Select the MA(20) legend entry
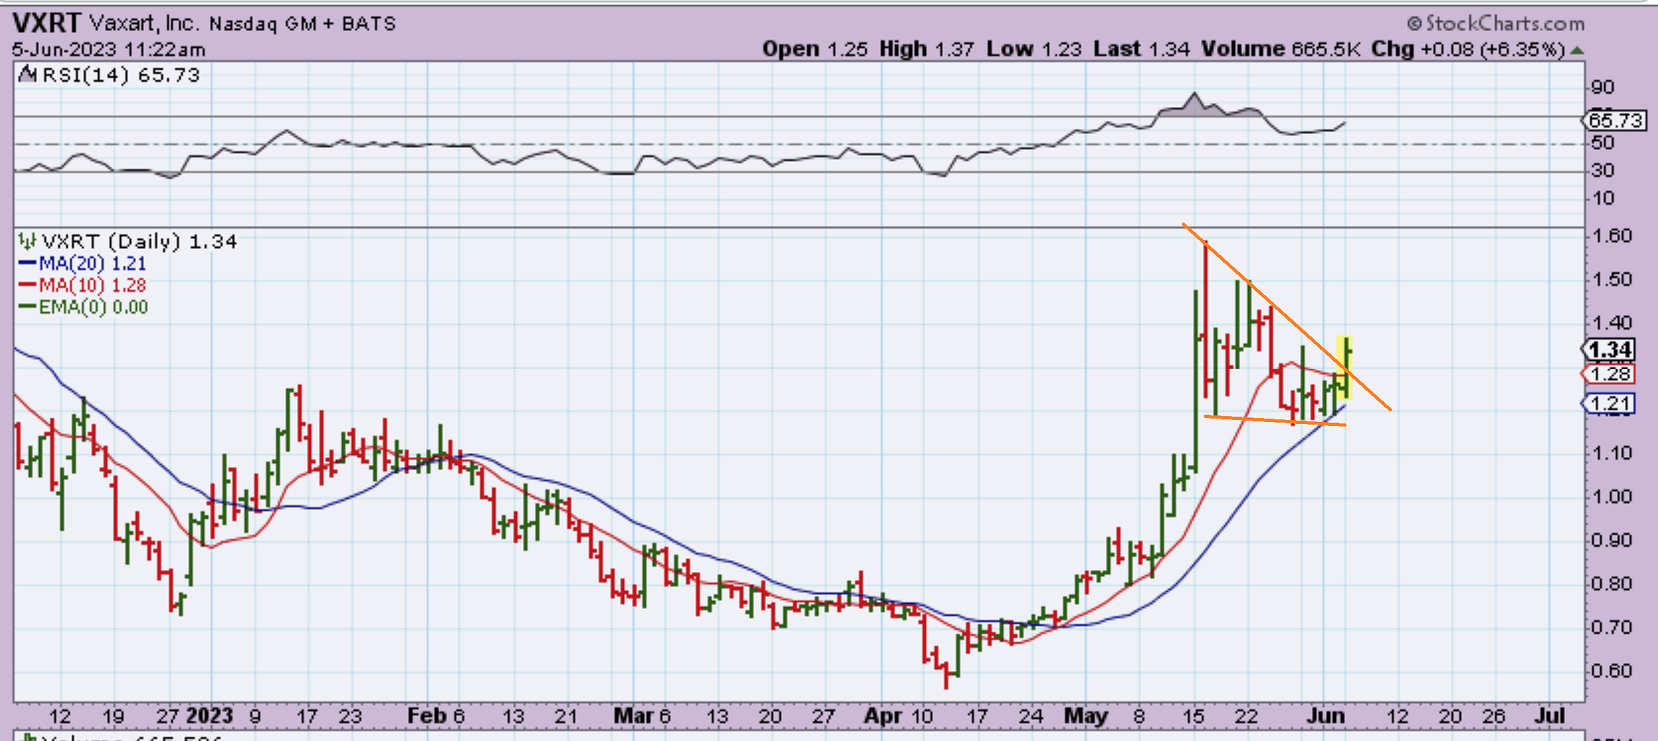This screenshot has width=1658, height=741. coord(83,264)
